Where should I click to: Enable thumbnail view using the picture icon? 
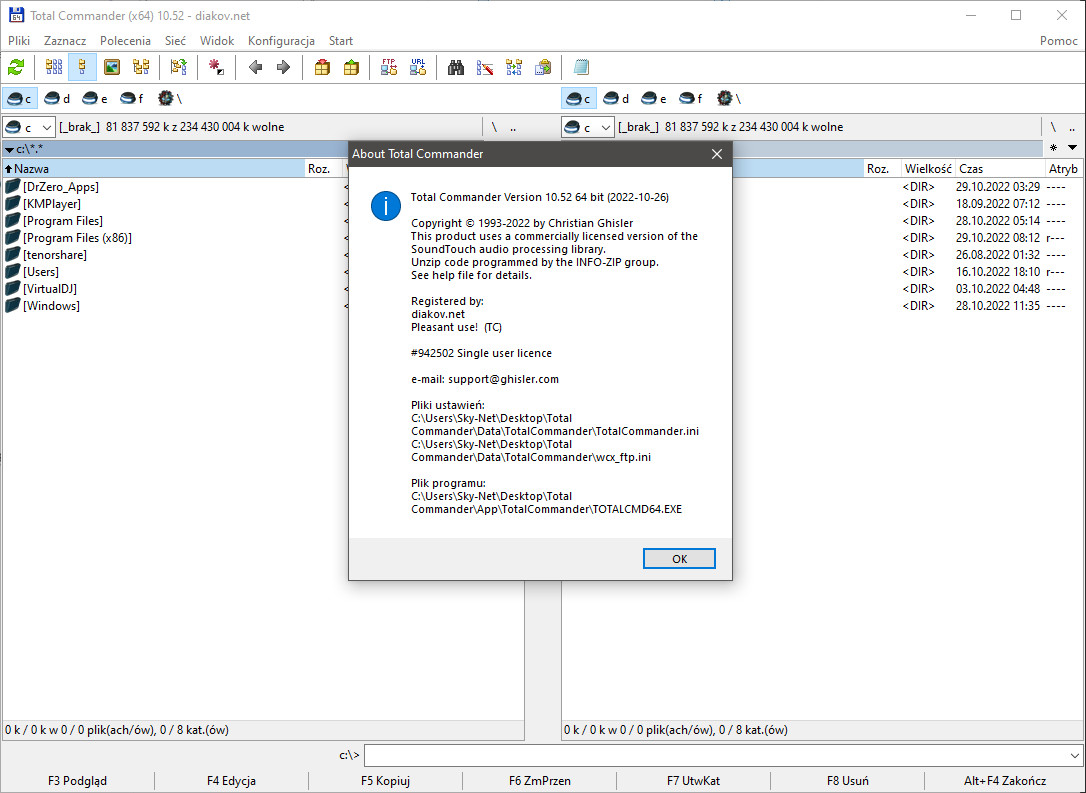(x=112, y=67)
